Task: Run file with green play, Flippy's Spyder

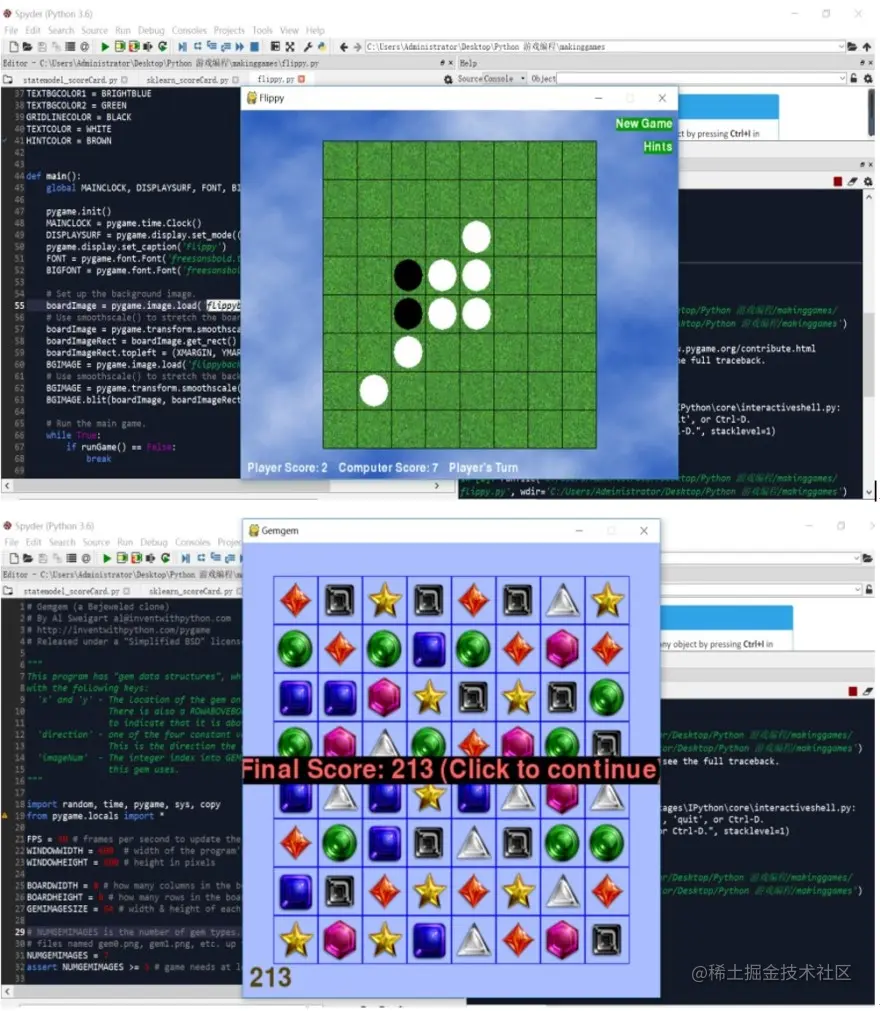Action: click(104, 46)
